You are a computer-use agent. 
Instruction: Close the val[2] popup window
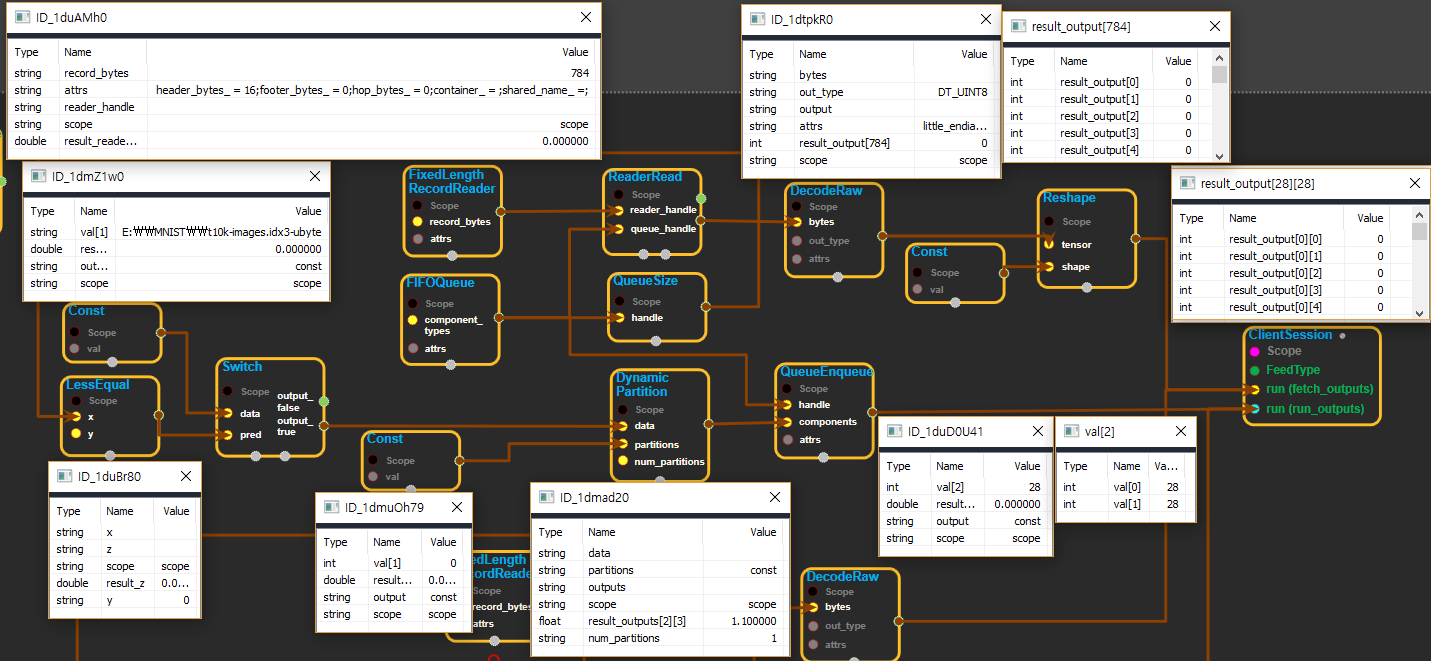click(1181, 432)
